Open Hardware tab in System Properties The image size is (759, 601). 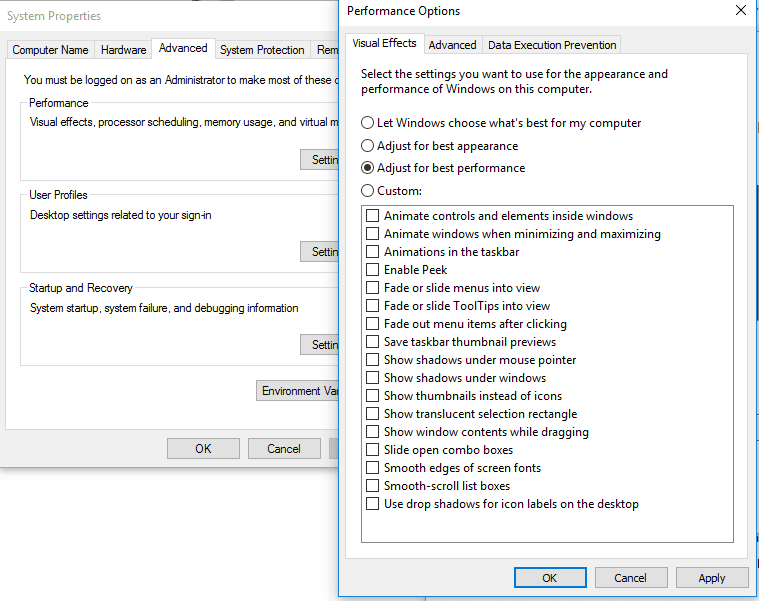pyautogui.click(x=123, y=50)
